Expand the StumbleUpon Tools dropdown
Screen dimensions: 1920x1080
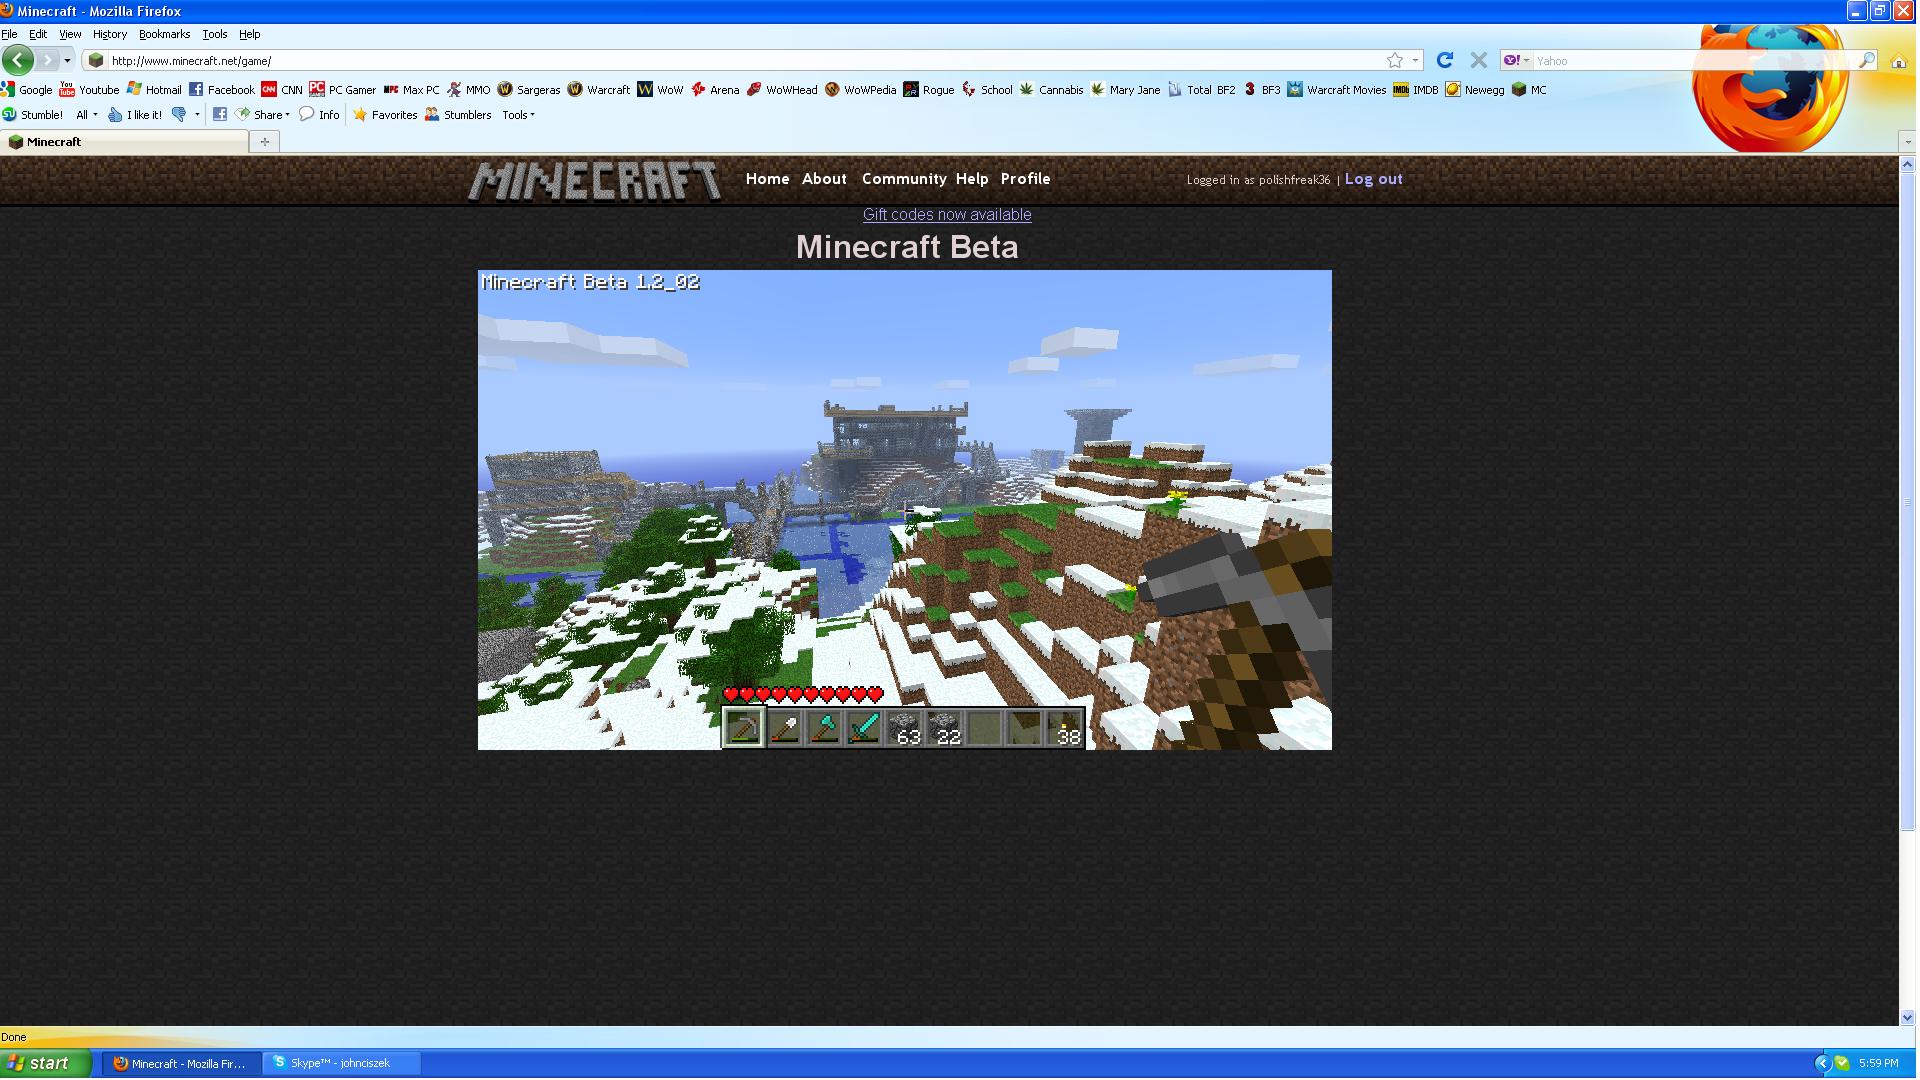518,115
